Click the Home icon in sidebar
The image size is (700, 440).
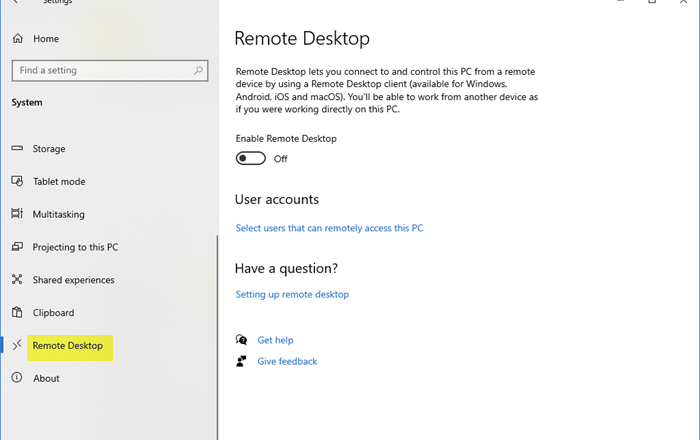pyautogui.click(x=17, y=39)
